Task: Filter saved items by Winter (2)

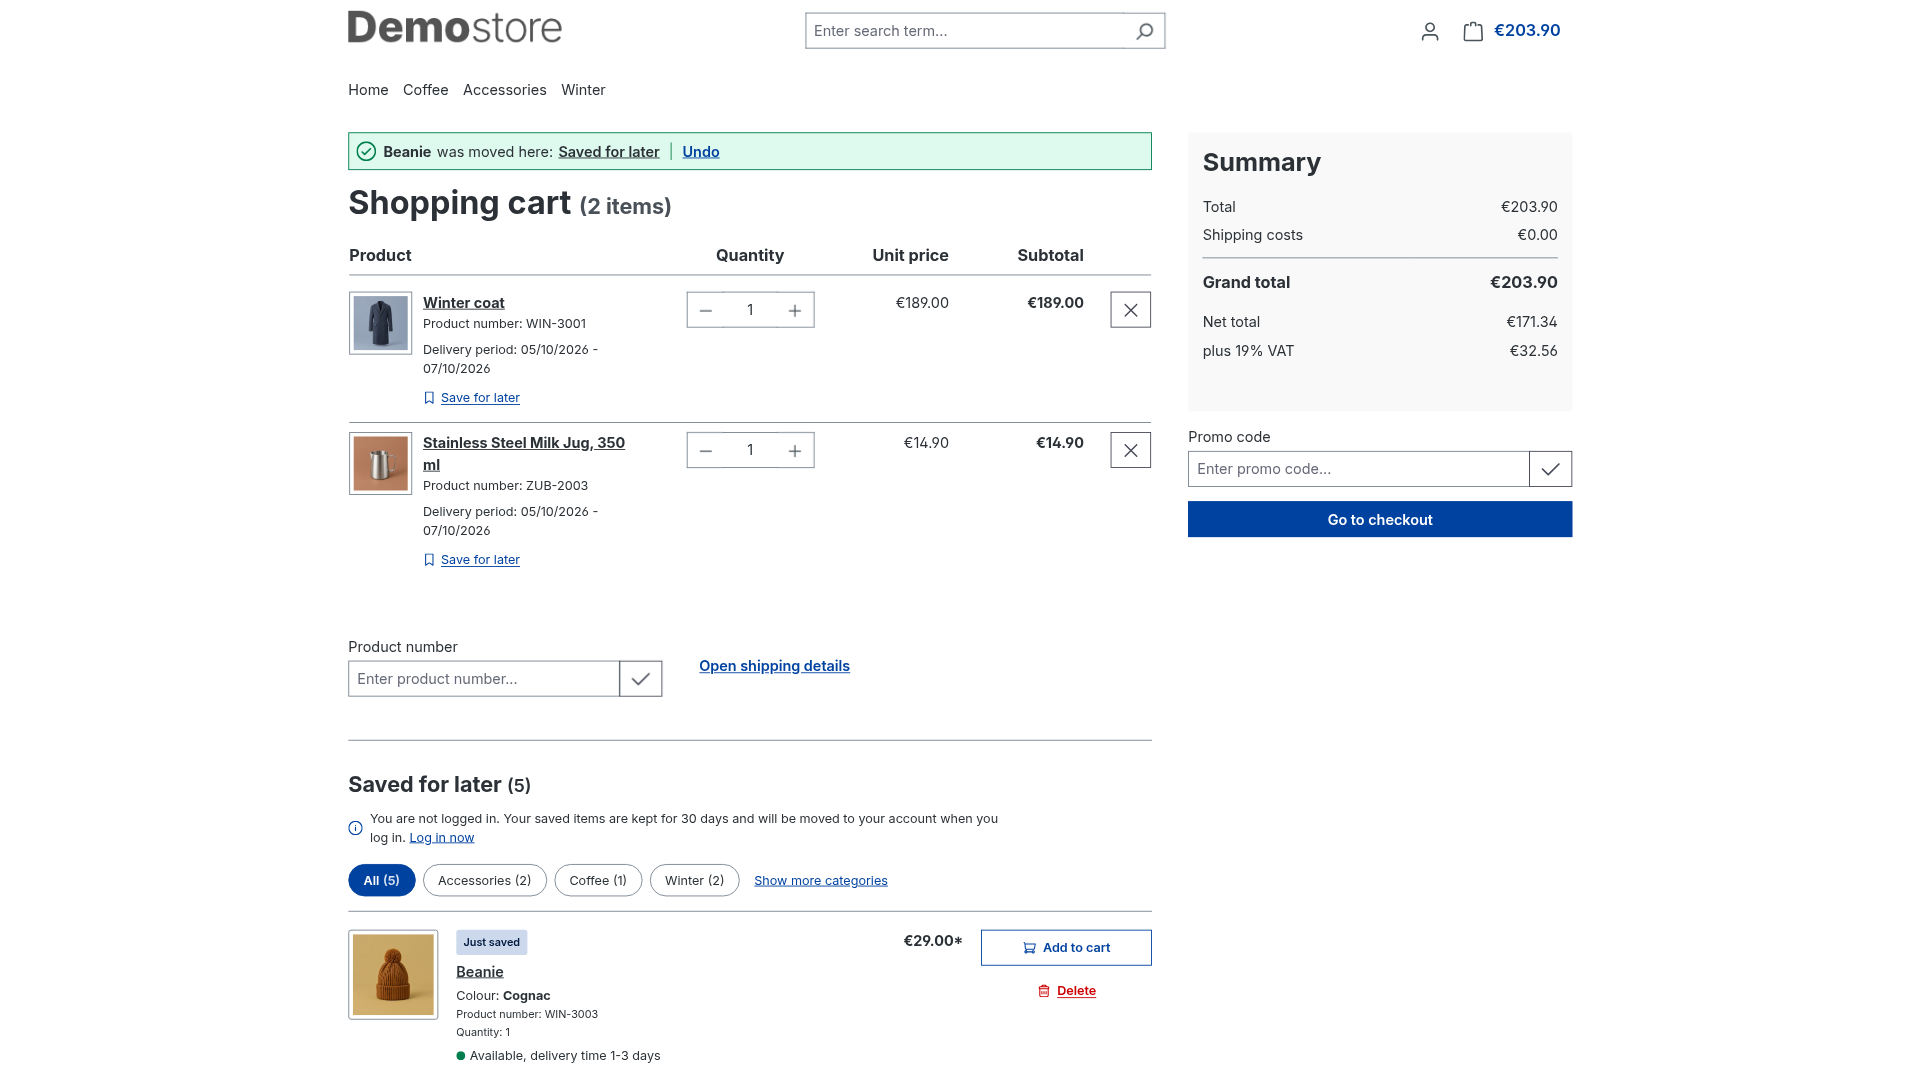Action: click(x=695, y=880)
